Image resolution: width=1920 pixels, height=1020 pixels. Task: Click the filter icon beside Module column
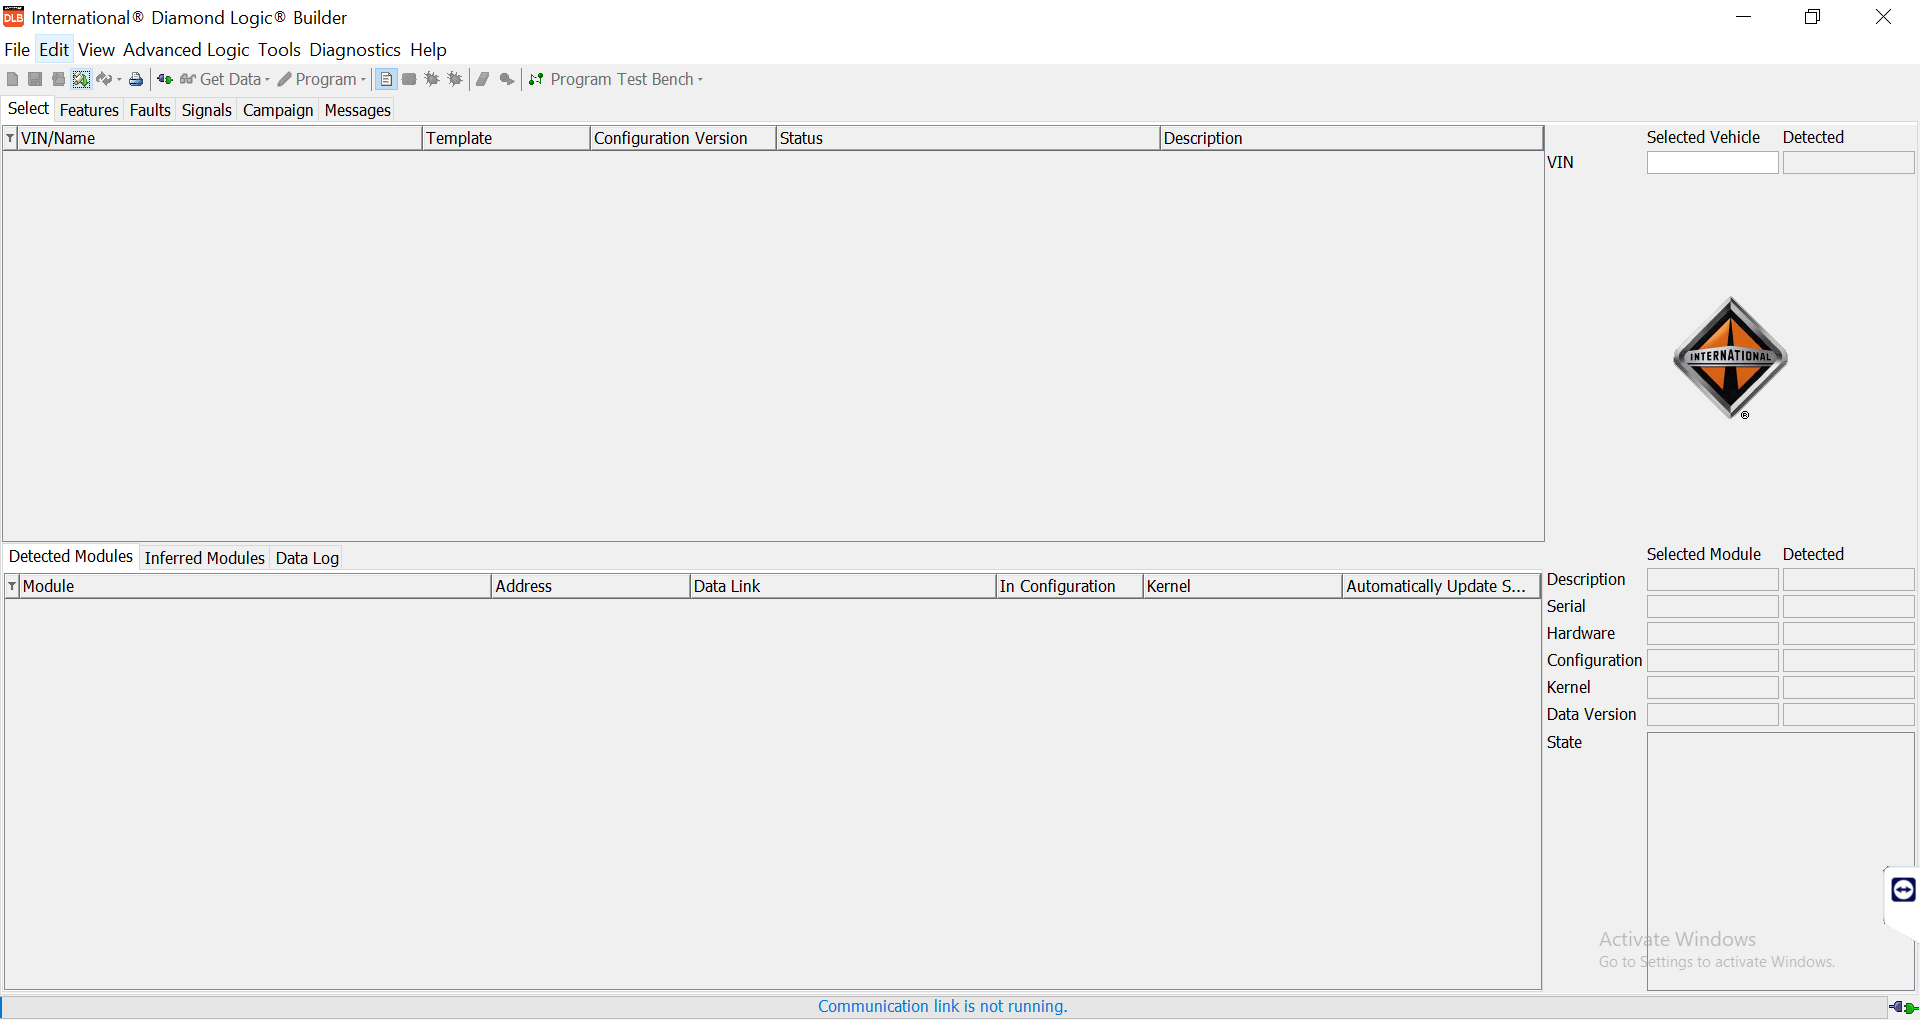coord(12,586)
